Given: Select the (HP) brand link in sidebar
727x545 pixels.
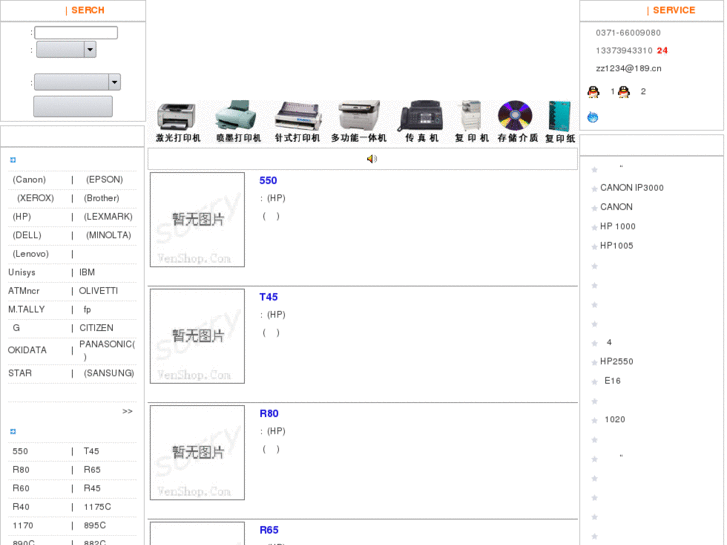Looking at the screenshot, I should point(22,217).
